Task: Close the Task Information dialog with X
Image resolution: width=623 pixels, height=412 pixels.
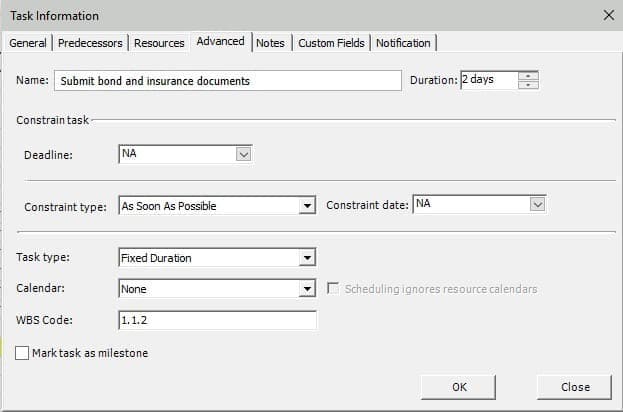Action: [x=608, y=15]
